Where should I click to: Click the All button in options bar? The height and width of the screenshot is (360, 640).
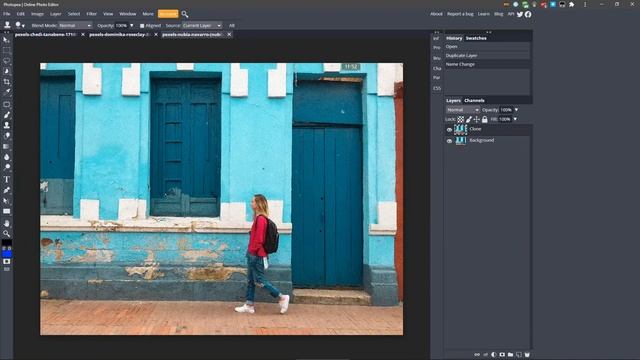(232, 25)
